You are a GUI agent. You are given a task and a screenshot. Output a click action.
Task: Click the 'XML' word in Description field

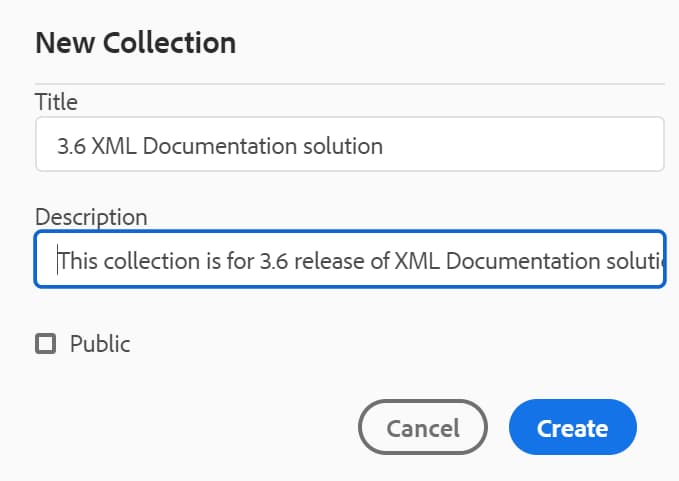tap(417, 261)
